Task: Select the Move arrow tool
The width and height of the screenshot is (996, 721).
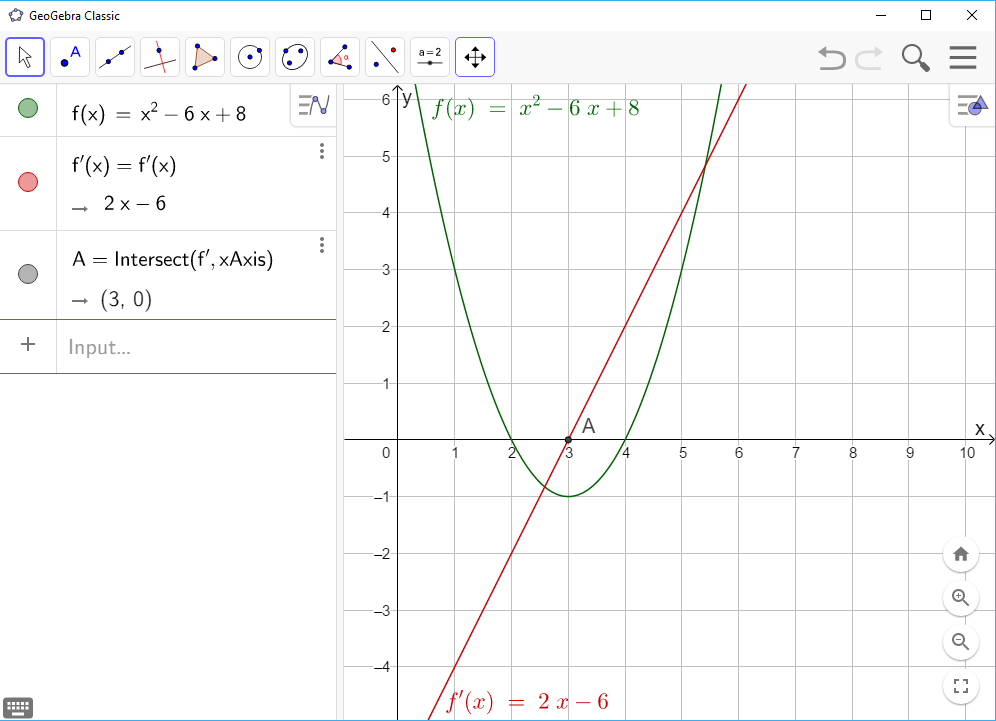Action: point(25,57)
